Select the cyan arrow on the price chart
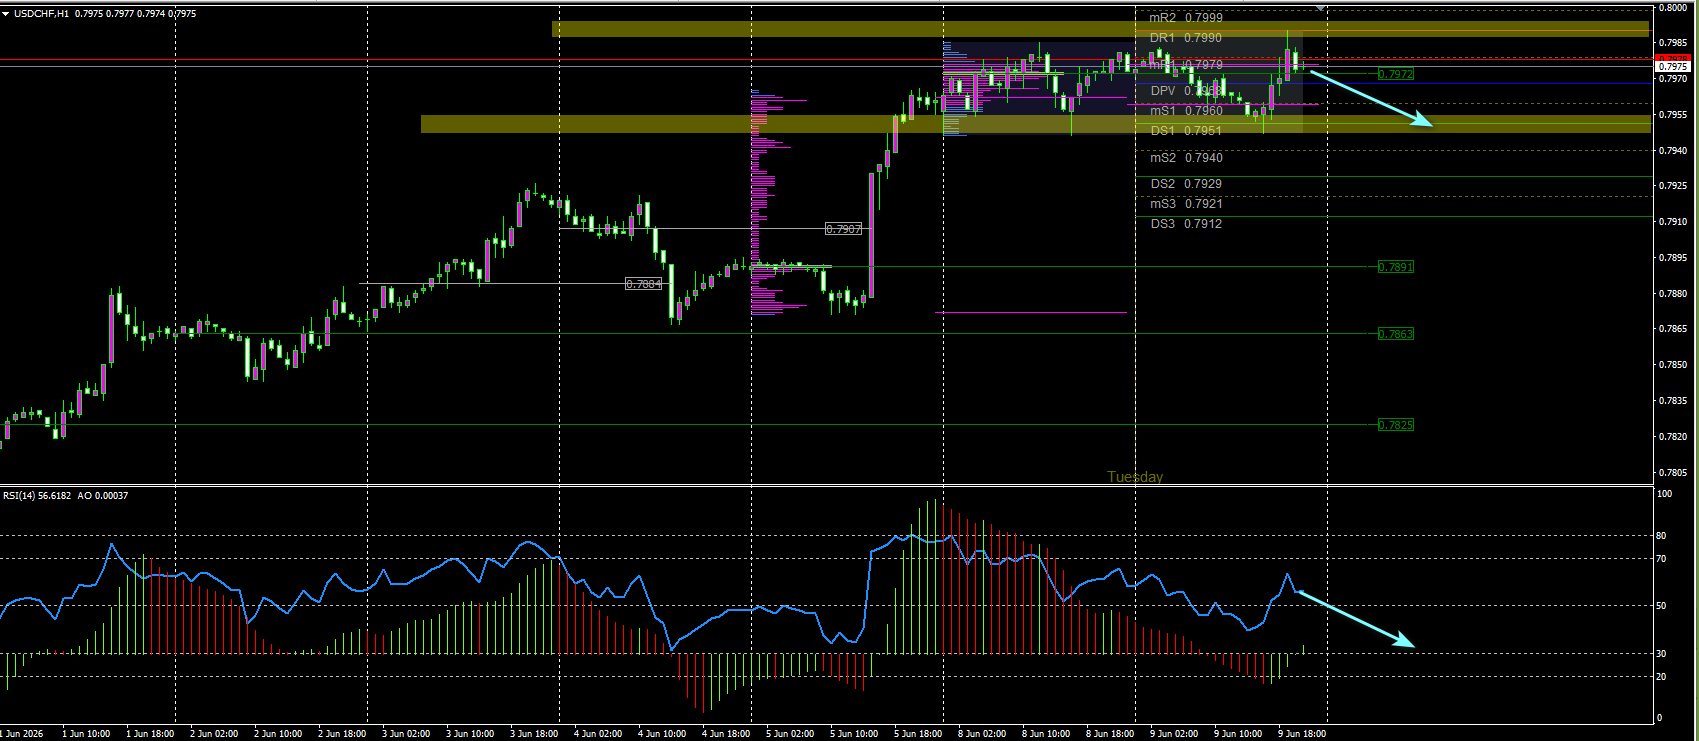The width and height of the screenshot is (1699, 741). click(1372, 98)
